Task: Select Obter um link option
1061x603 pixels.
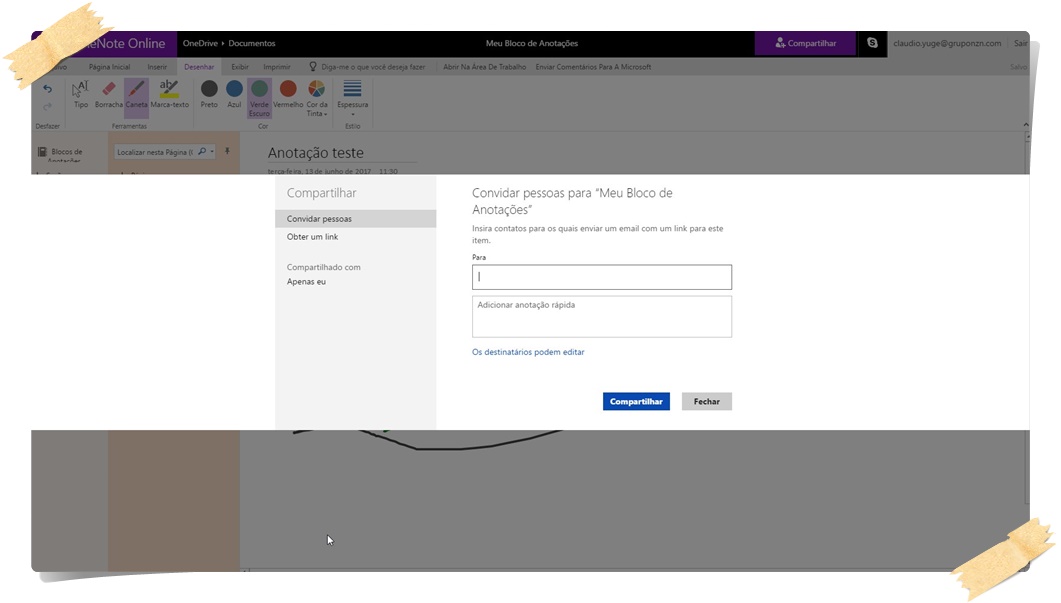Action: pyautogui.click(x=312, y=237)
